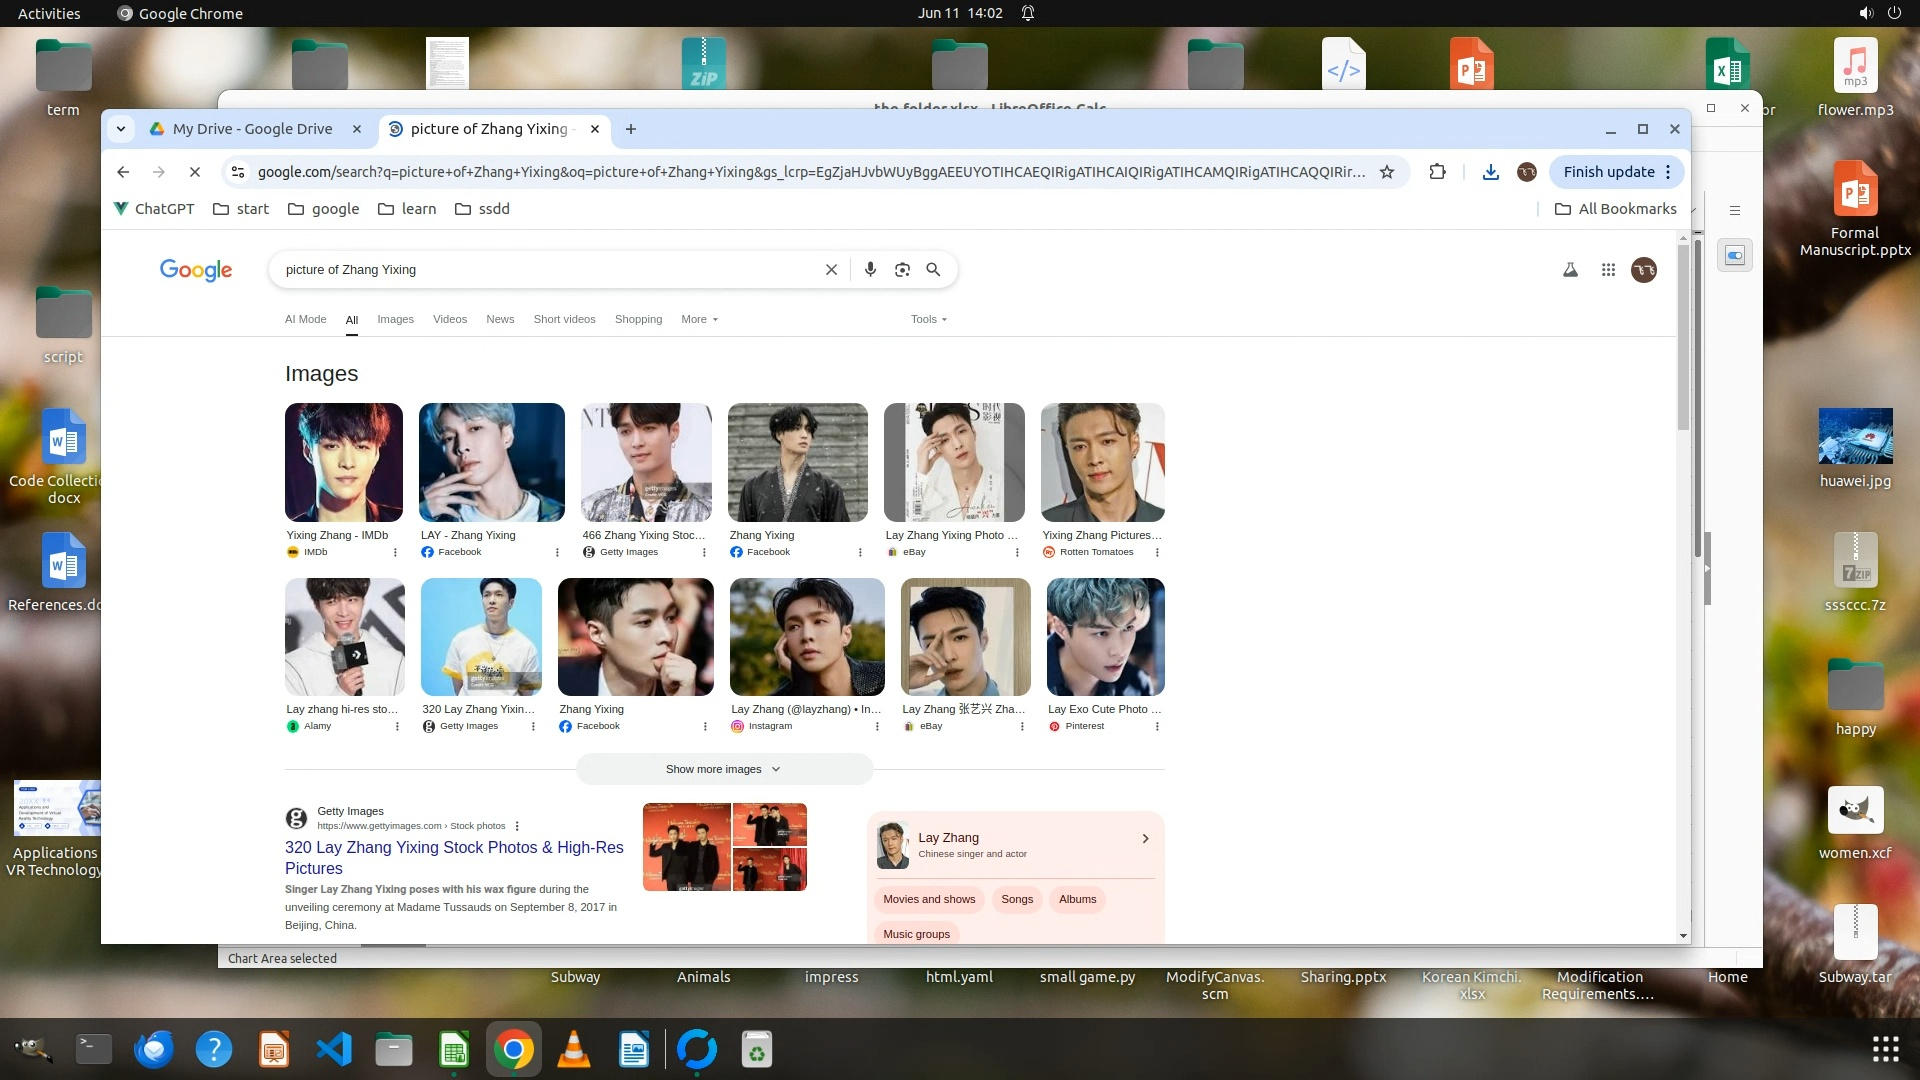Open the Google apps grid
Screen dimensions: 1920x1080
point(1608,270)
